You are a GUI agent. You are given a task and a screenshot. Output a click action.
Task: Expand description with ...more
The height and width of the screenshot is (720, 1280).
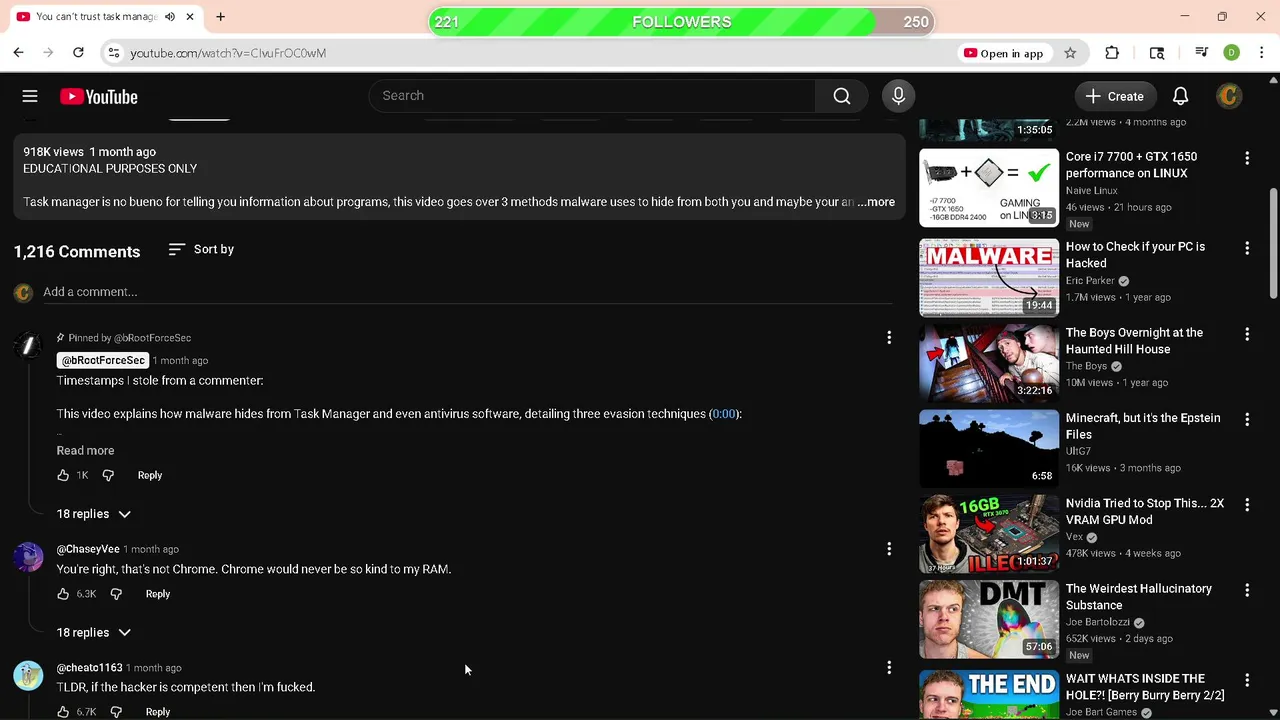pos(876,202)
